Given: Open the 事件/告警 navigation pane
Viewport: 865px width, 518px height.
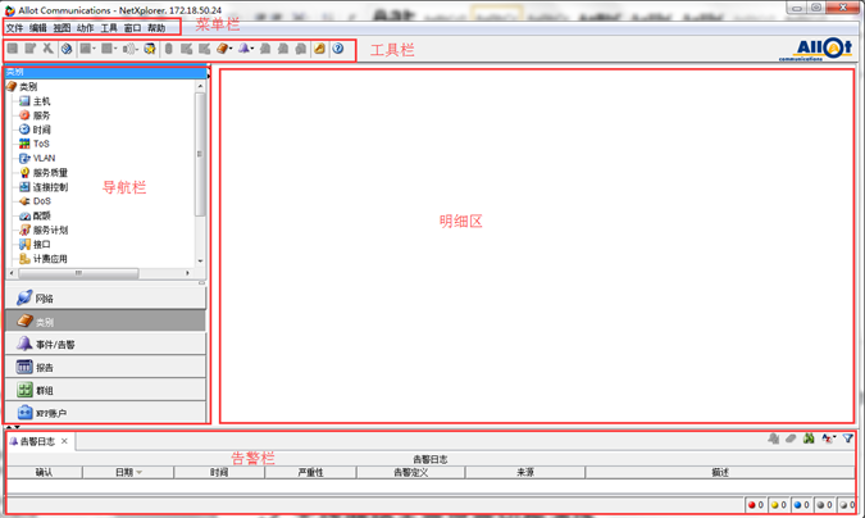Looking at the screenshot, I should pyautogui.click(x=105, y=344).
